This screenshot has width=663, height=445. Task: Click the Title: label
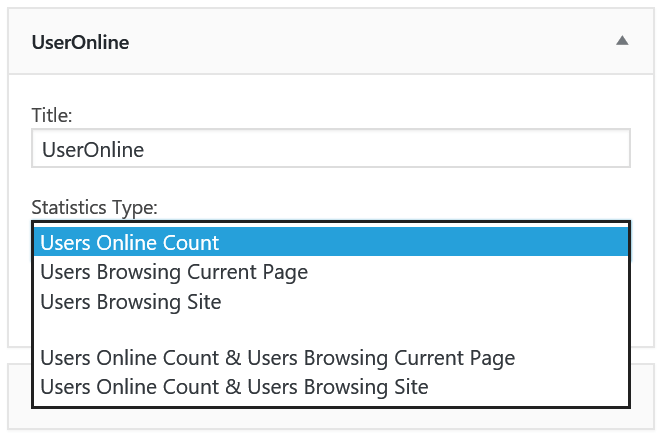click(x=52, y=115)
